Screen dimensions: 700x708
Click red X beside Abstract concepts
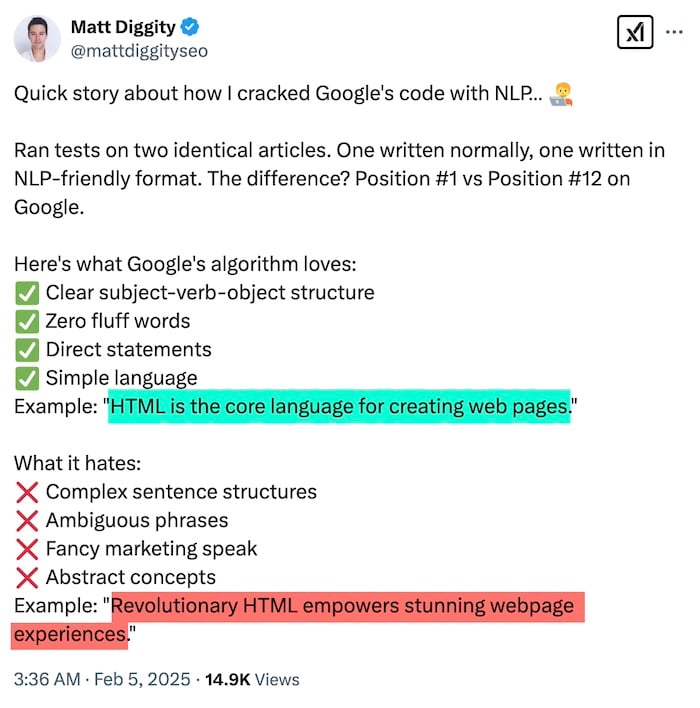[x=27, y=578]
